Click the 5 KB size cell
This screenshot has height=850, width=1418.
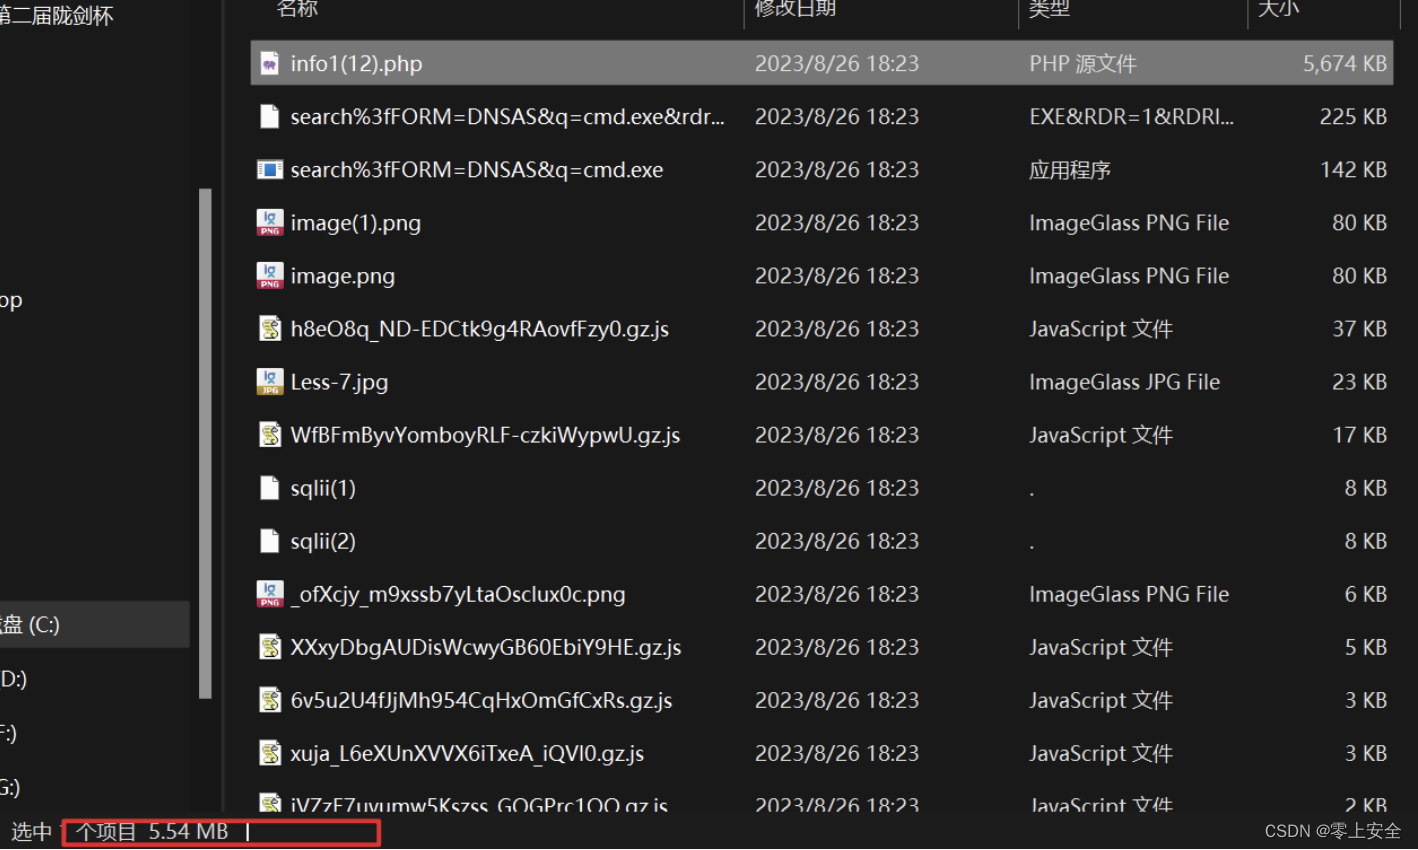tap(1365, 647)
